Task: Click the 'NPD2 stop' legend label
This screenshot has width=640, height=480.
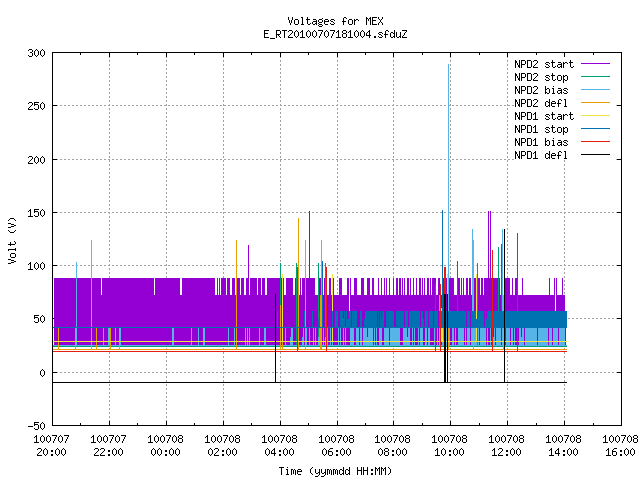Action: (x=541, y=77)
